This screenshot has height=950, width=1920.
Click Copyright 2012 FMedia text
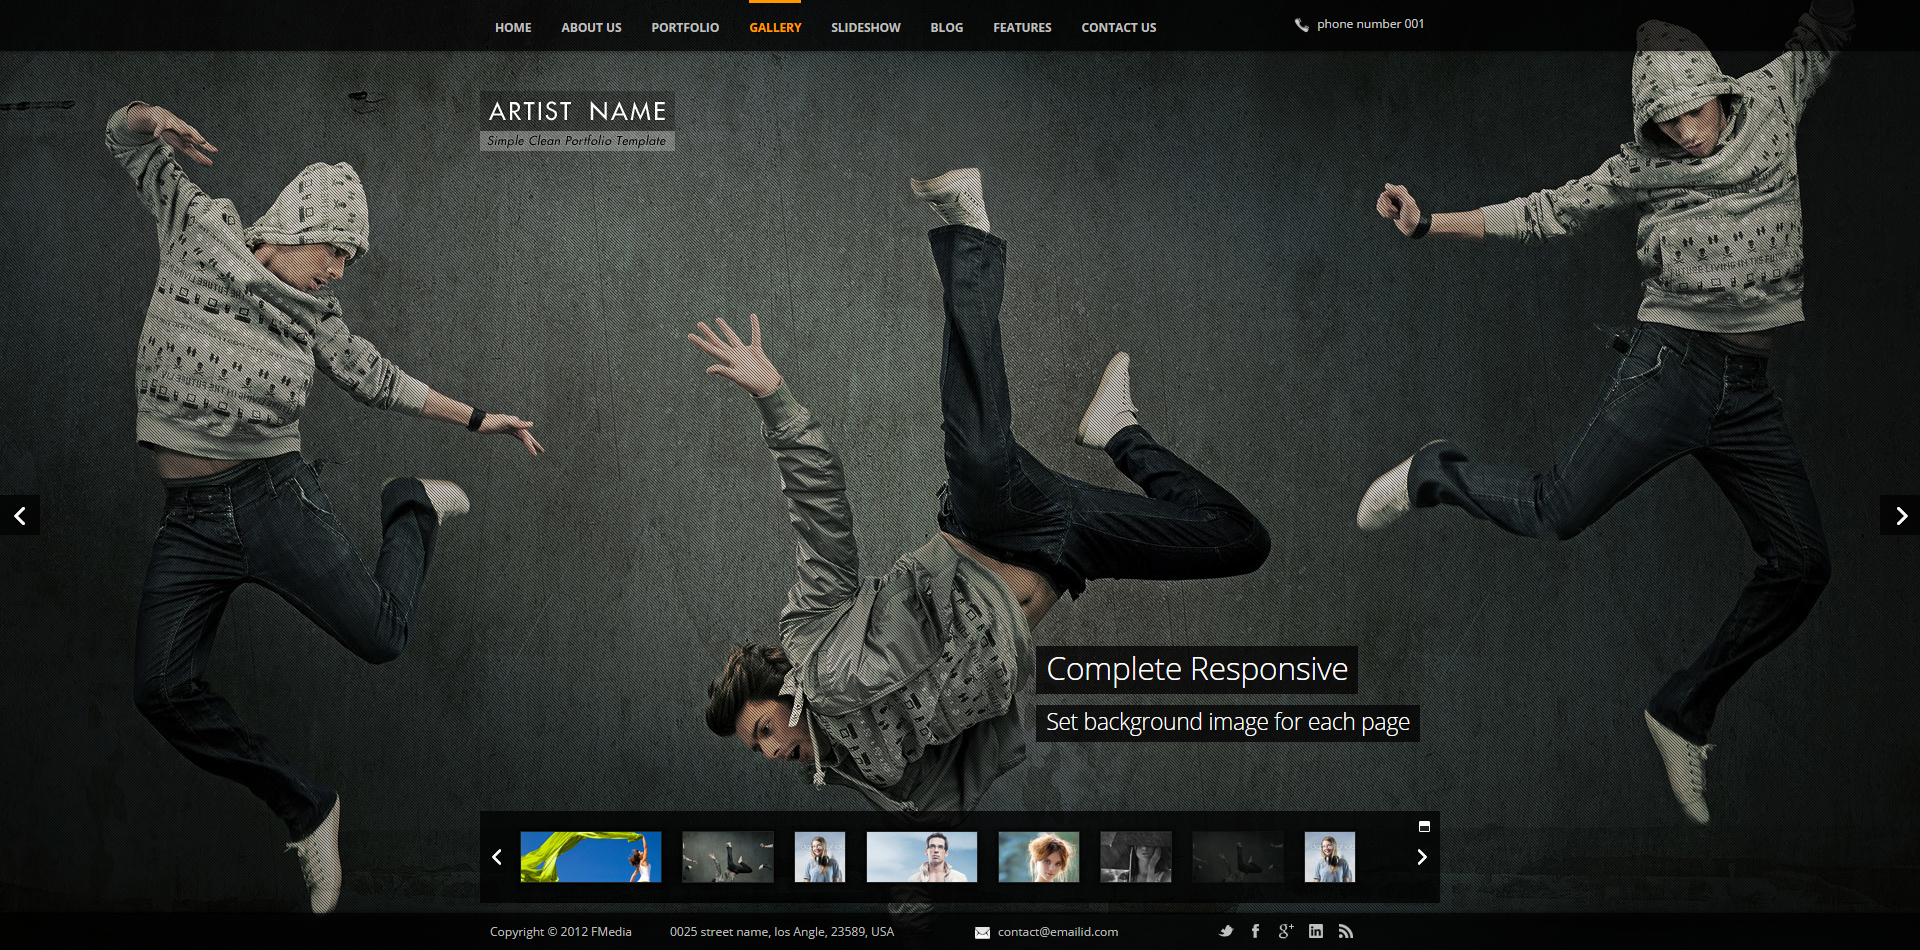coord(561,932)
